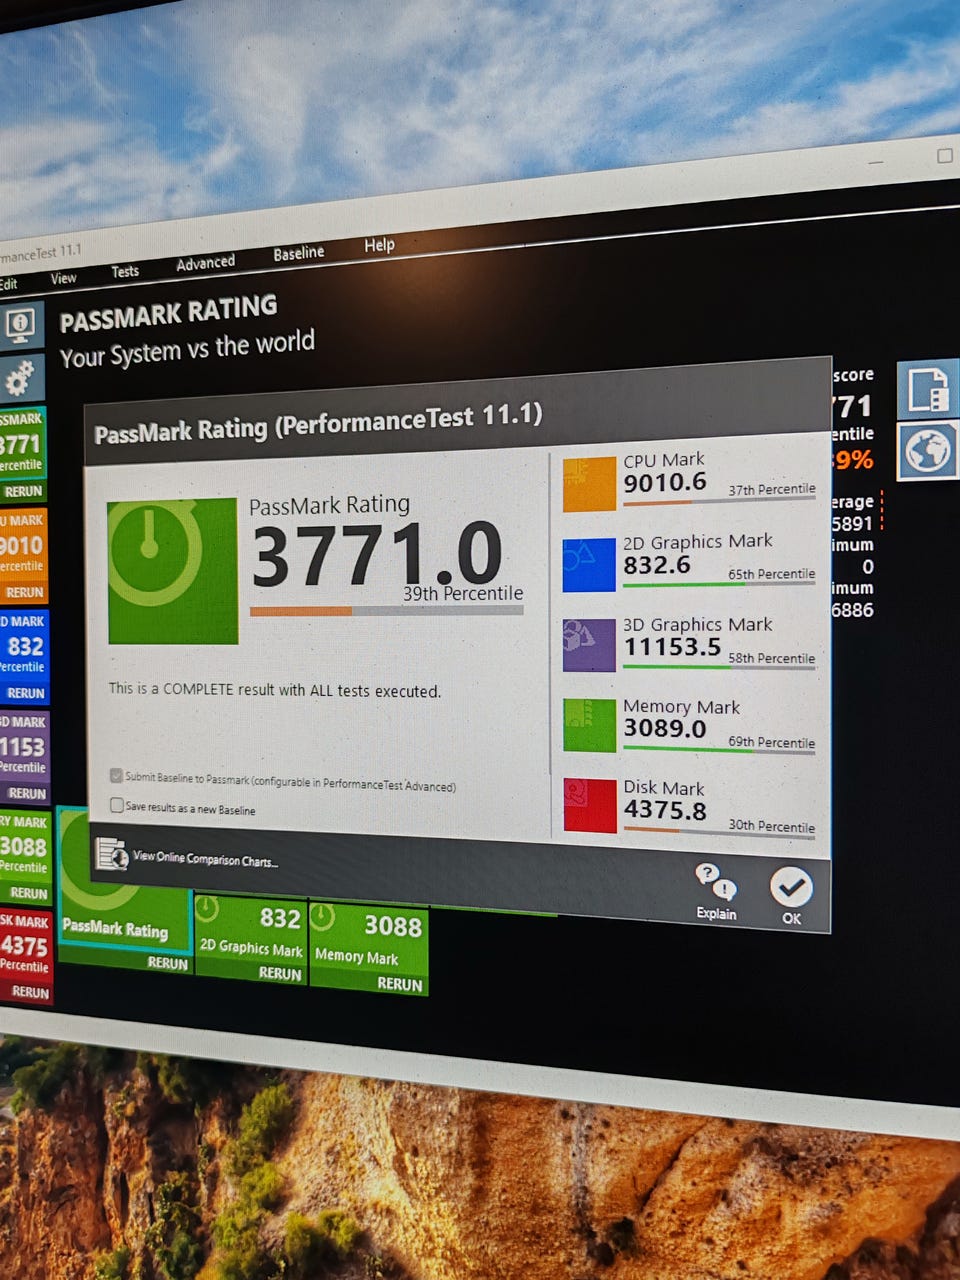Click the Disk Mark 4375.8 value
The width and height of the screenshot is (960, 1280).
(x=665, y=810)
